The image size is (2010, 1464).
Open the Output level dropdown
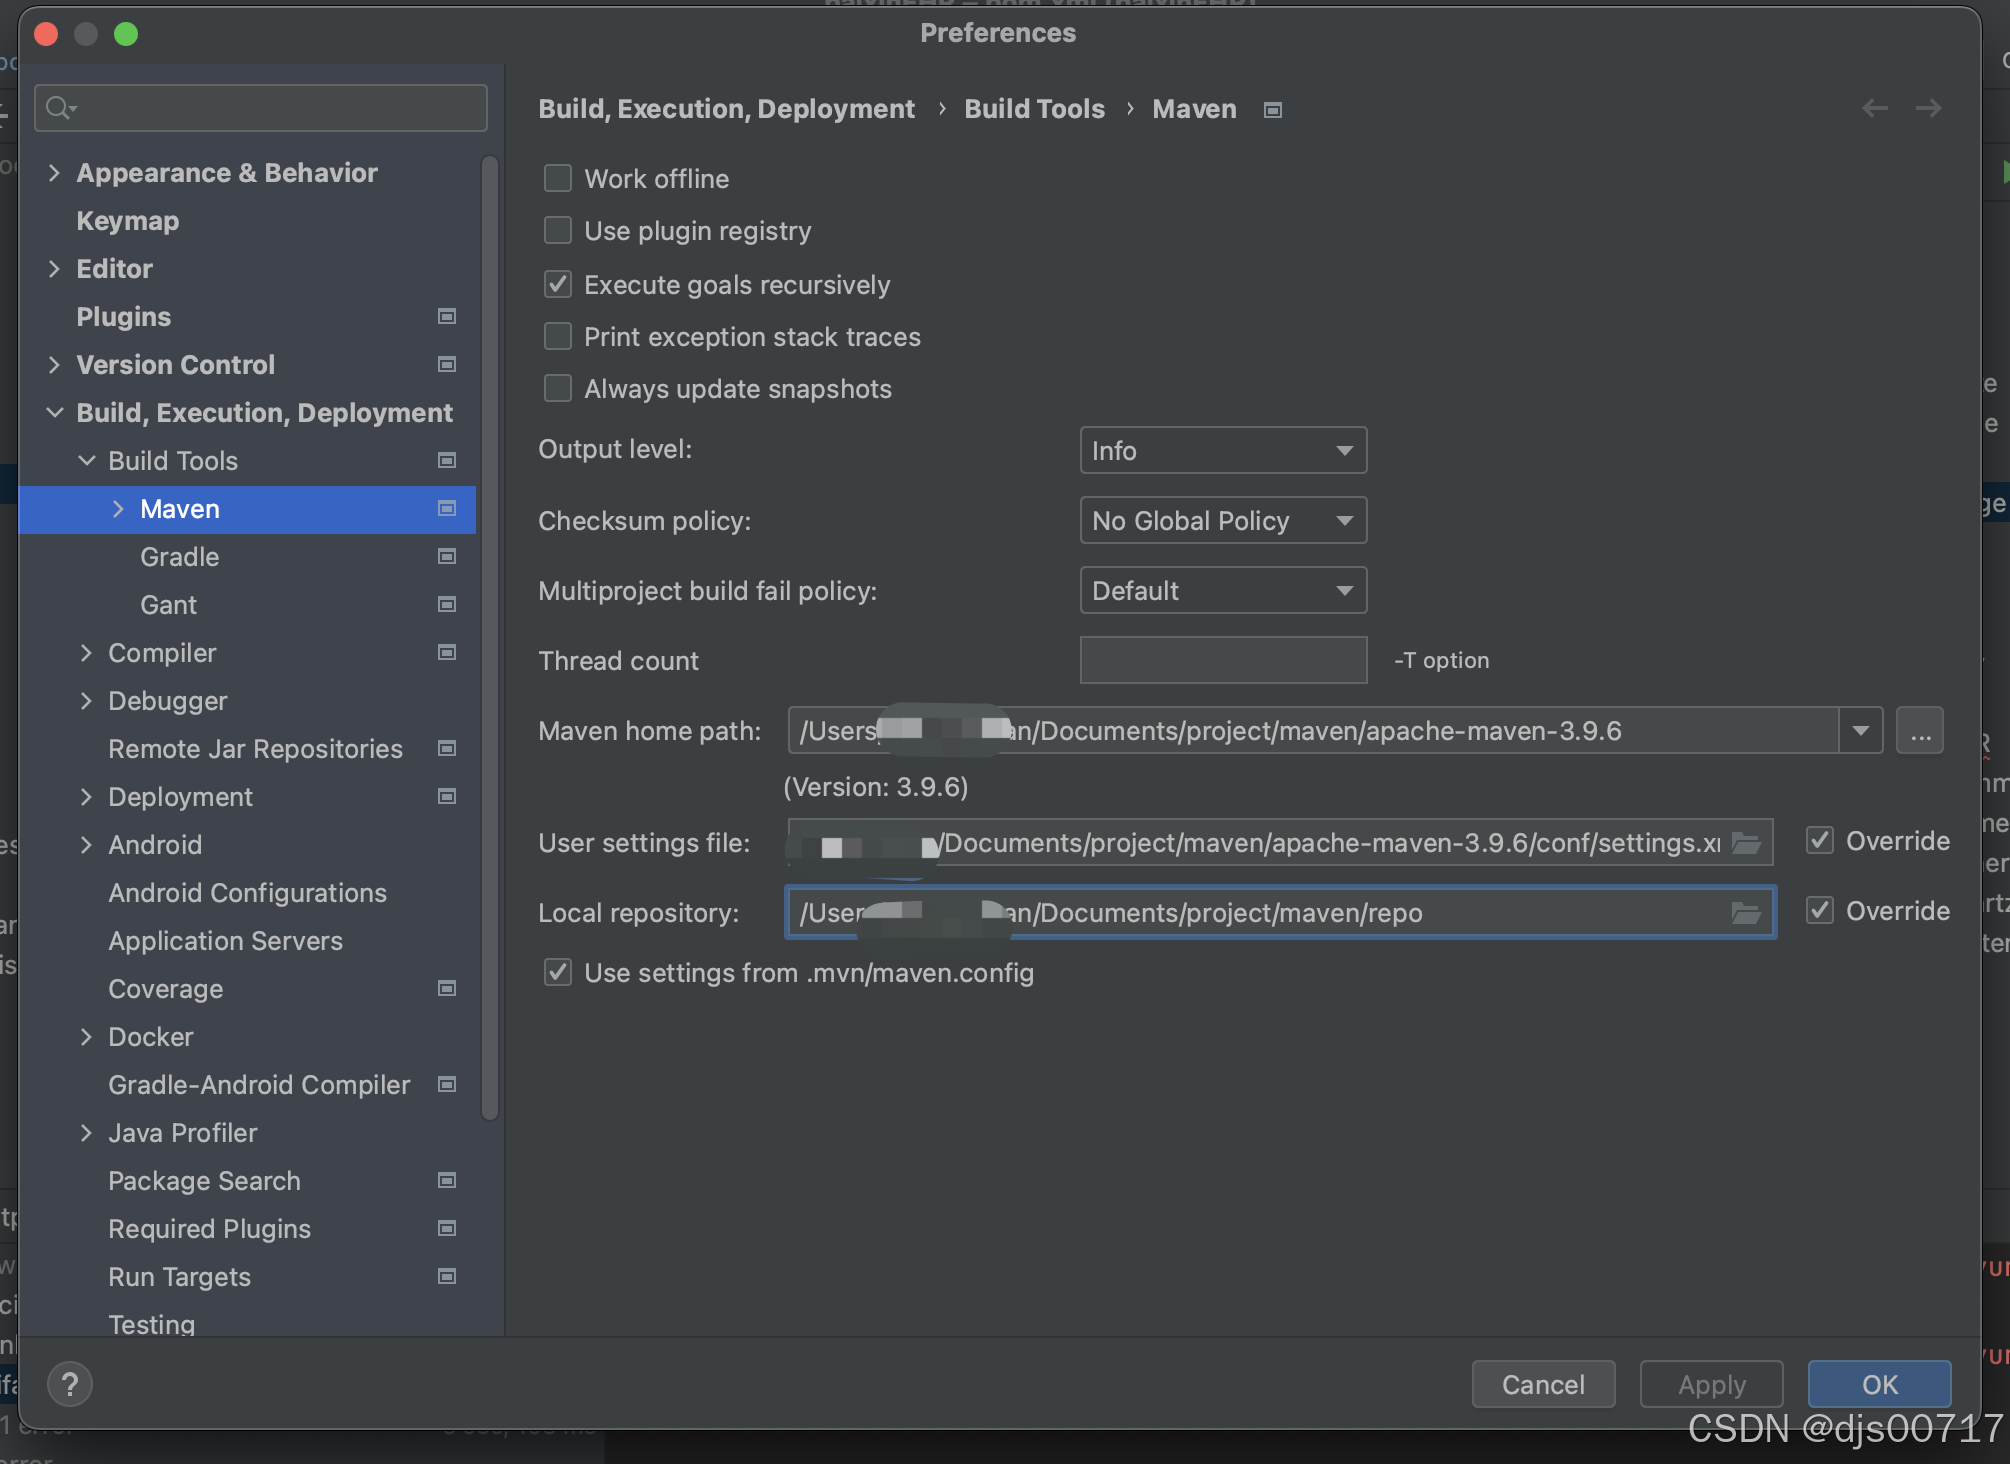[x=1223, y=451]
